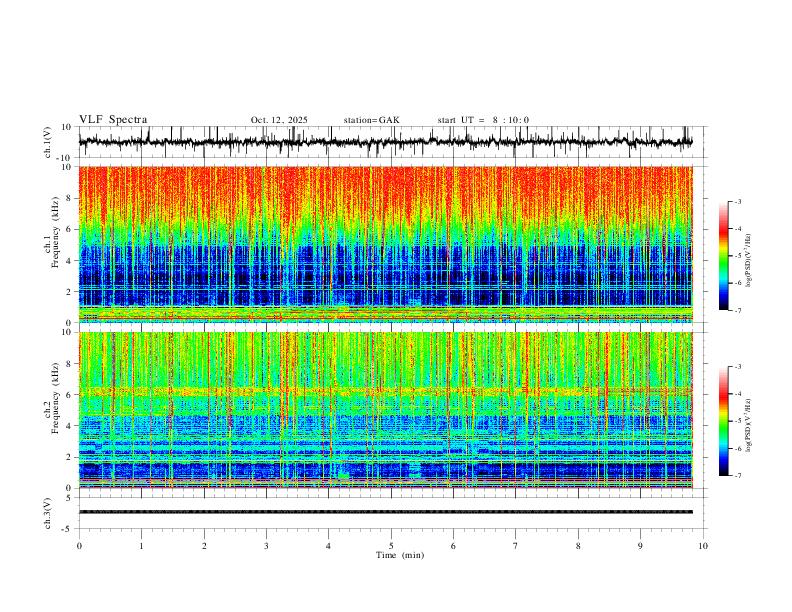Click the ch.2 colorbar log(PSD) label
The height and width of the screenshot is (612, 792).
click(749, 425)
